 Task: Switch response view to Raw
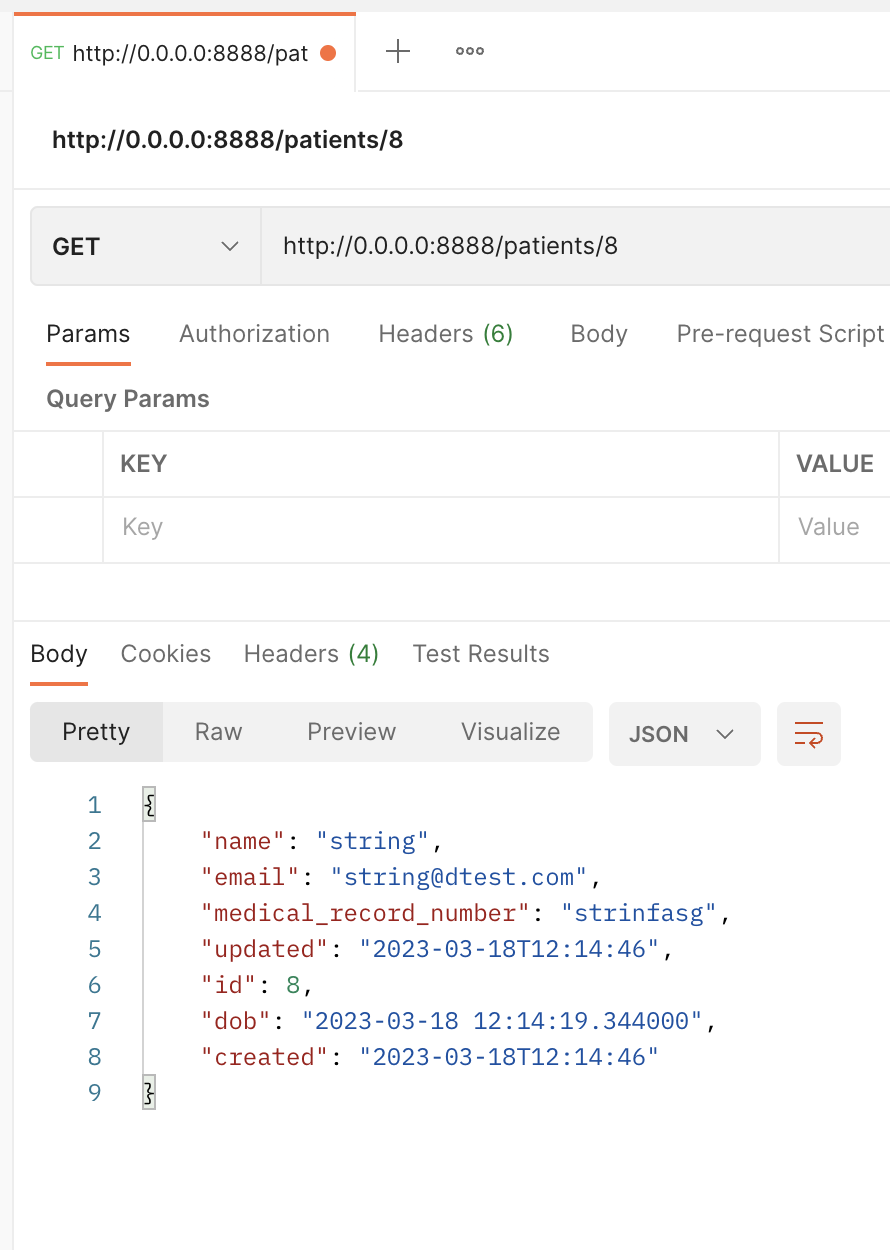(218, 732)
